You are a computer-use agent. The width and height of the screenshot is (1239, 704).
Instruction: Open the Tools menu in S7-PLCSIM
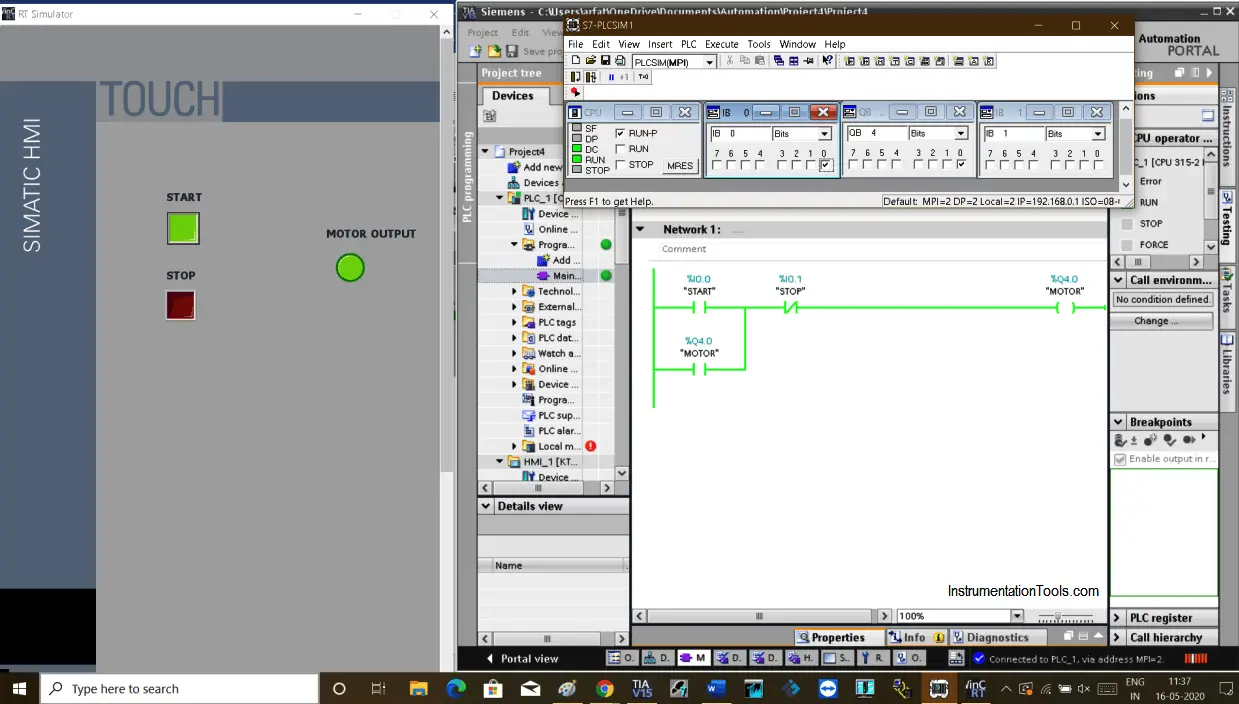[x=759, y=44]
